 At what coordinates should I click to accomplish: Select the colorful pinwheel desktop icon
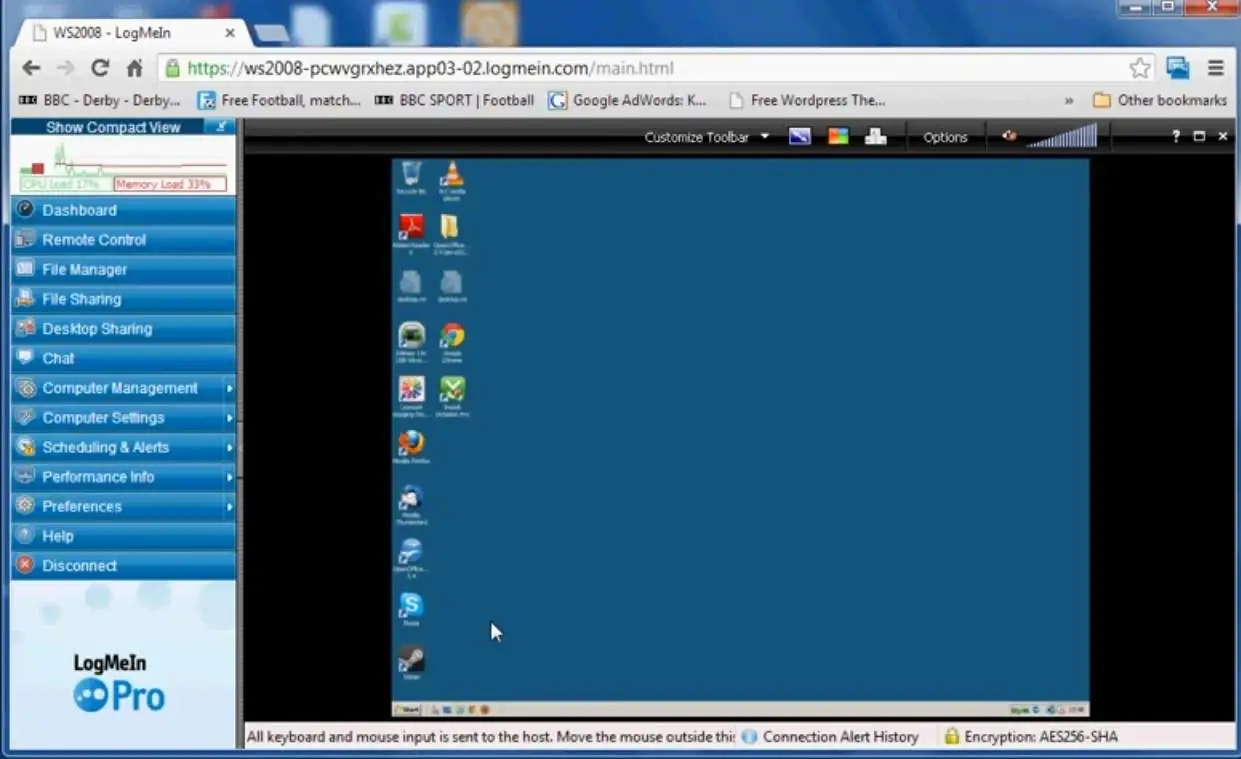tap(411, 394)
